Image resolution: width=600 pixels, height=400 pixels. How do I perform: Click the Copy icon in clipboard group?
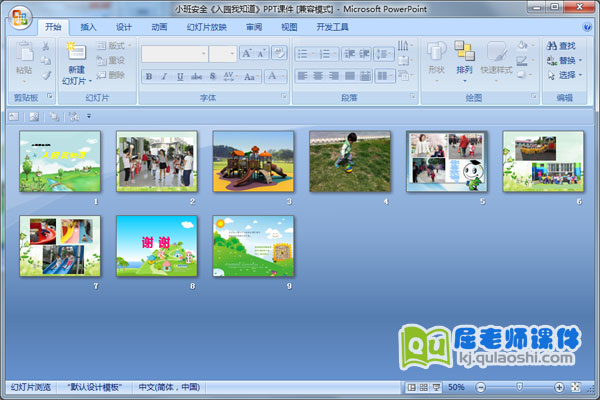coord(46,61)
